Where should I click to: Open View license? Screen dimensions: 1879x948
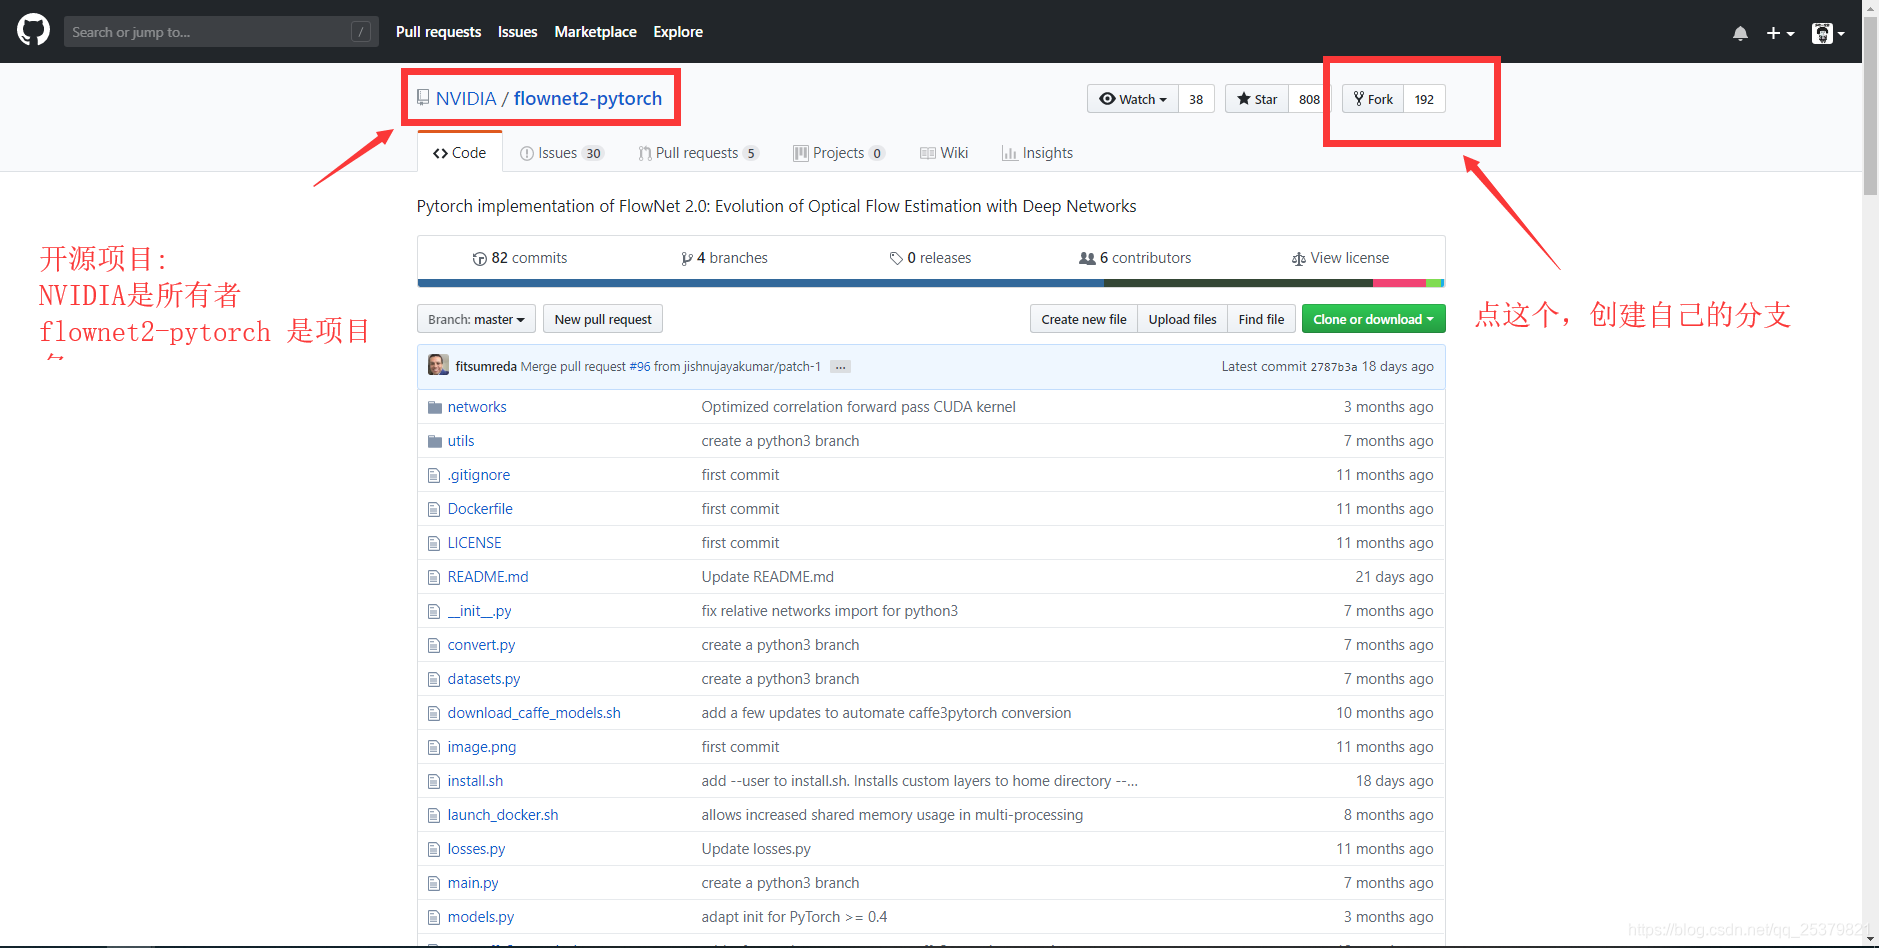tap(1340, 258)
